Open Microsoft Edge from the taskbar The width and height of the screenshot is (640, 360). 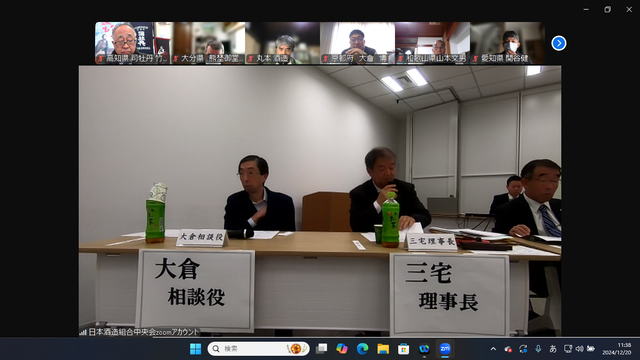tap(362, 349)
